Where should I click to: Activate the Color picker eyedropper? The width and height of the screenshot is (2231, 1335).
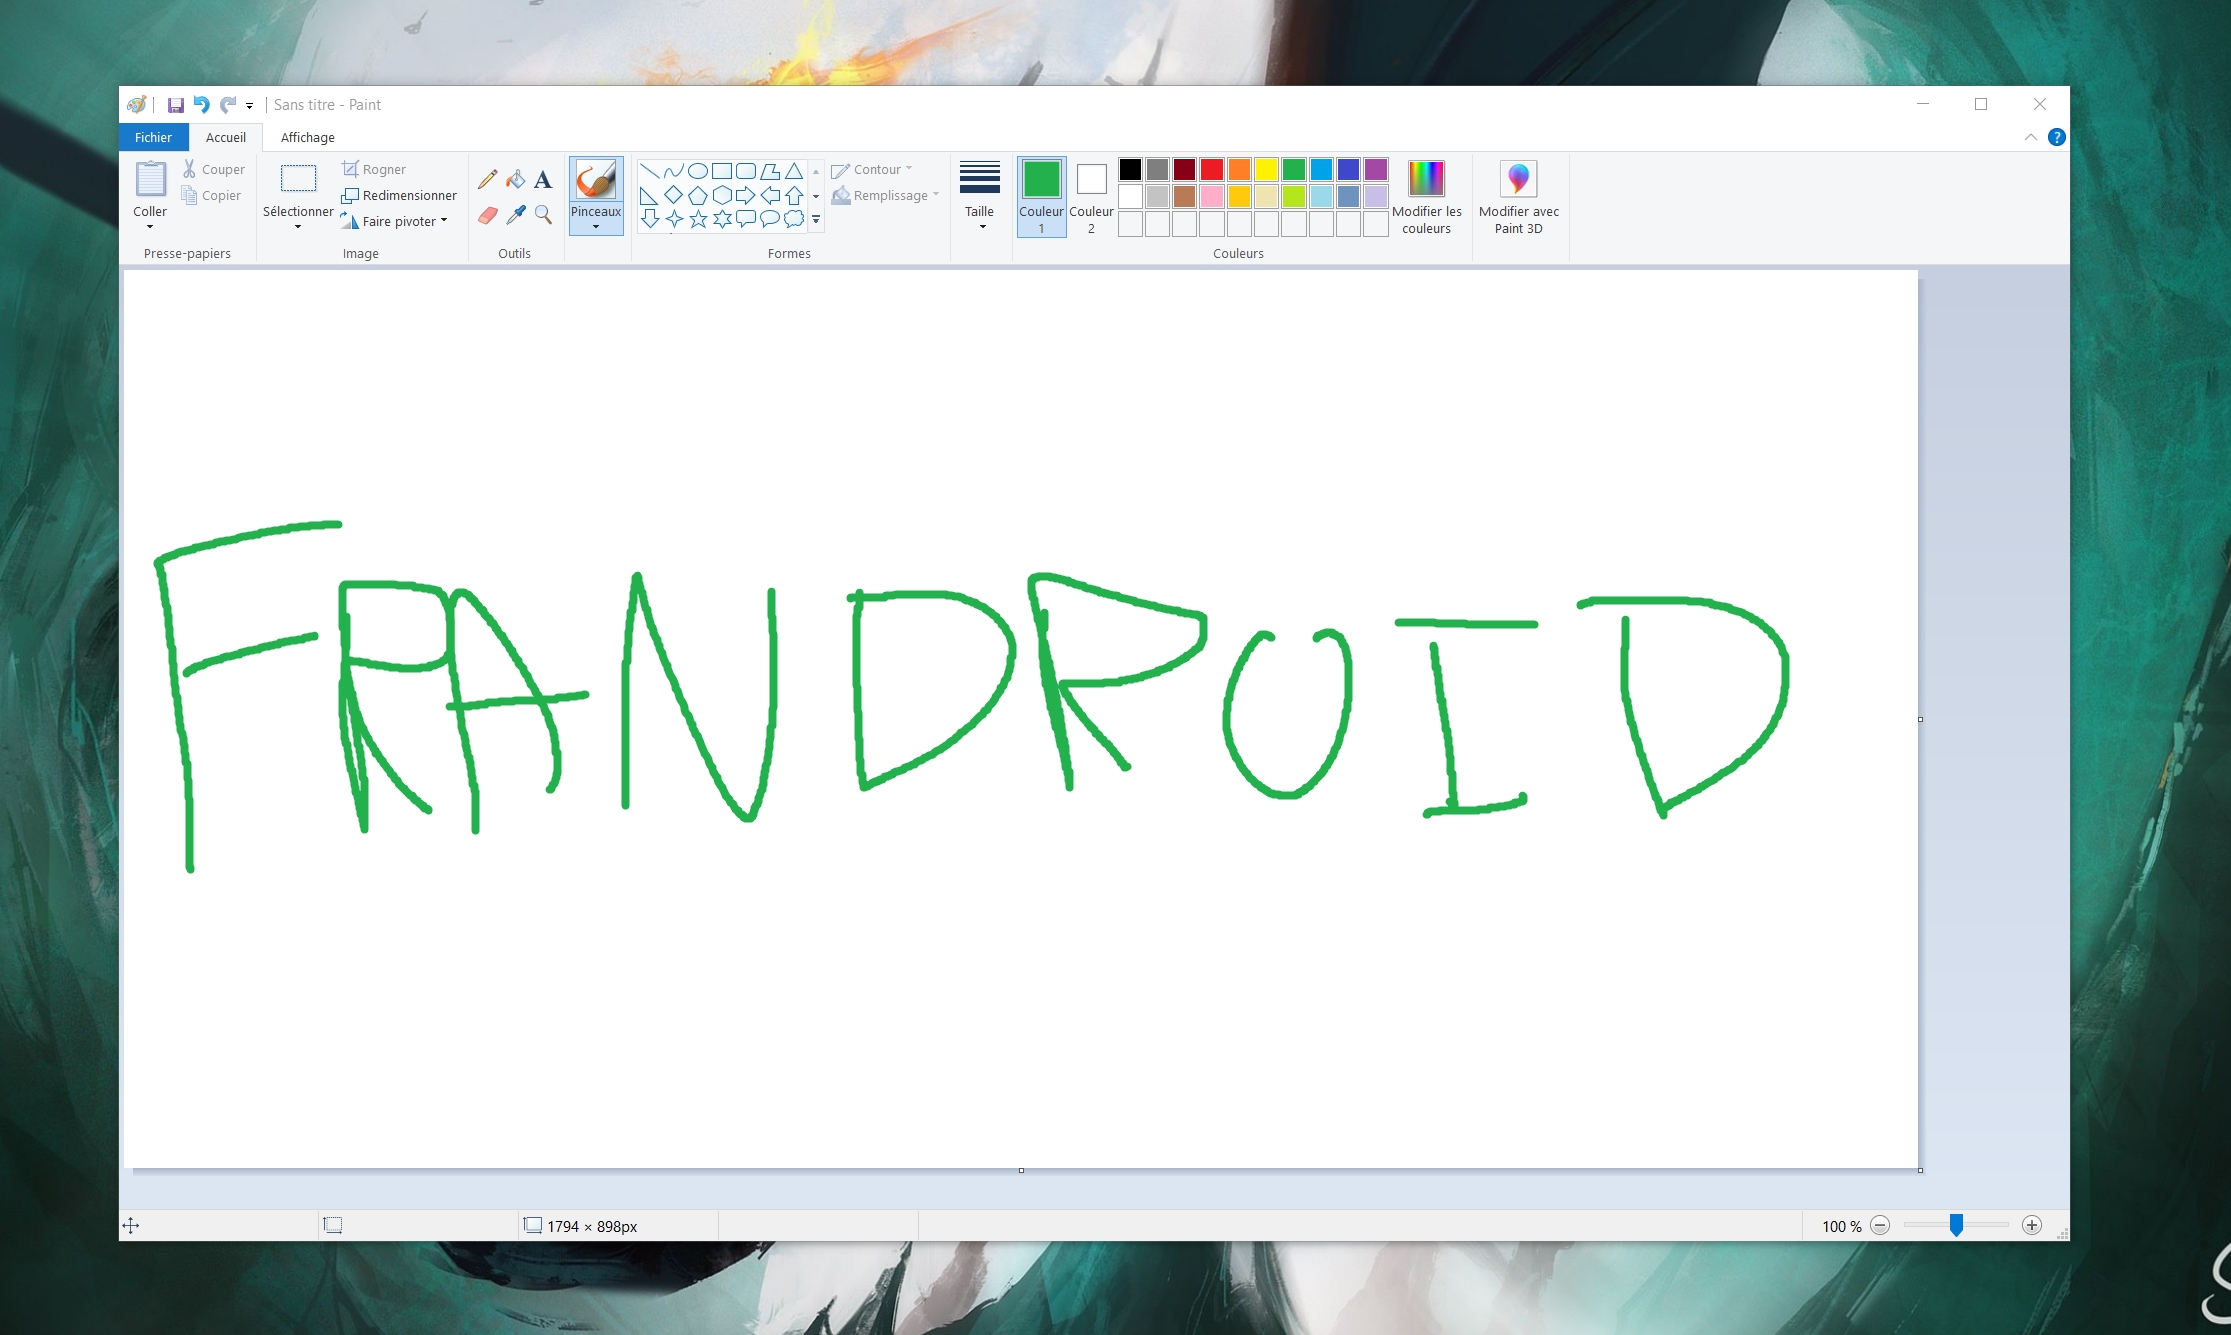tap(515, 215)
